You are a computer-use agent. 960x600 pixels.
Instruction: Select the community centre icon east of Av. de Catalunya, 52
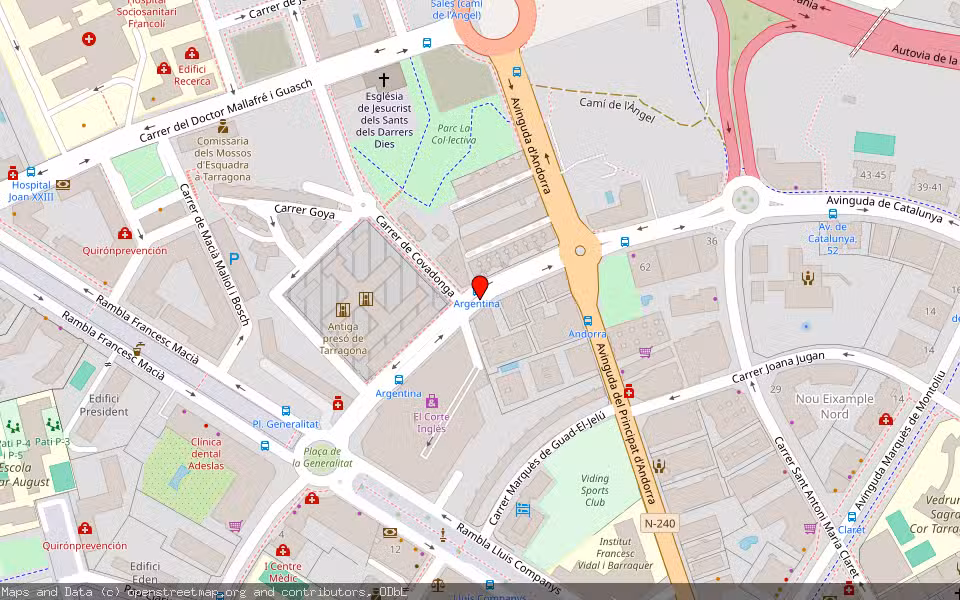coord(808,279)
